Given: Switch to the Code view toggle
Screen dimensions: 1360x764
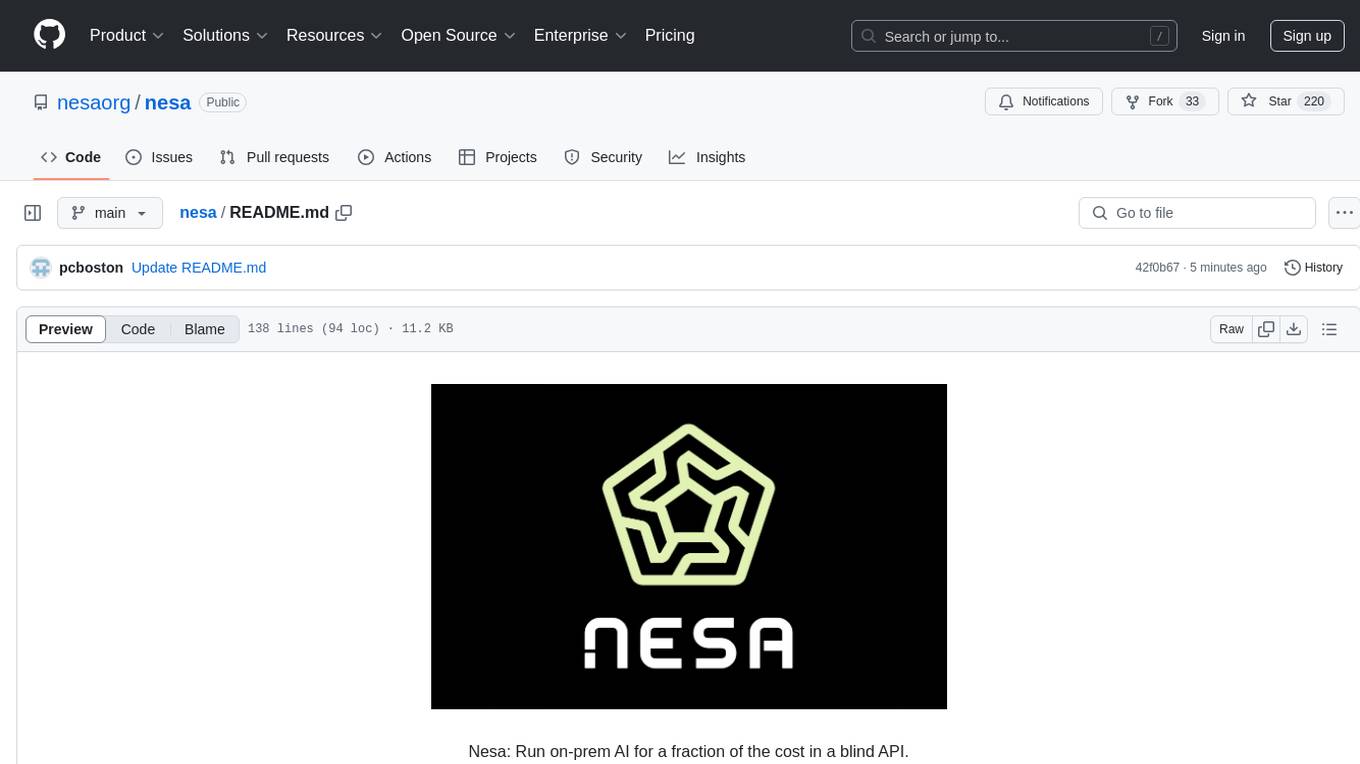Looking at the screenshot, I should (138, 329).
